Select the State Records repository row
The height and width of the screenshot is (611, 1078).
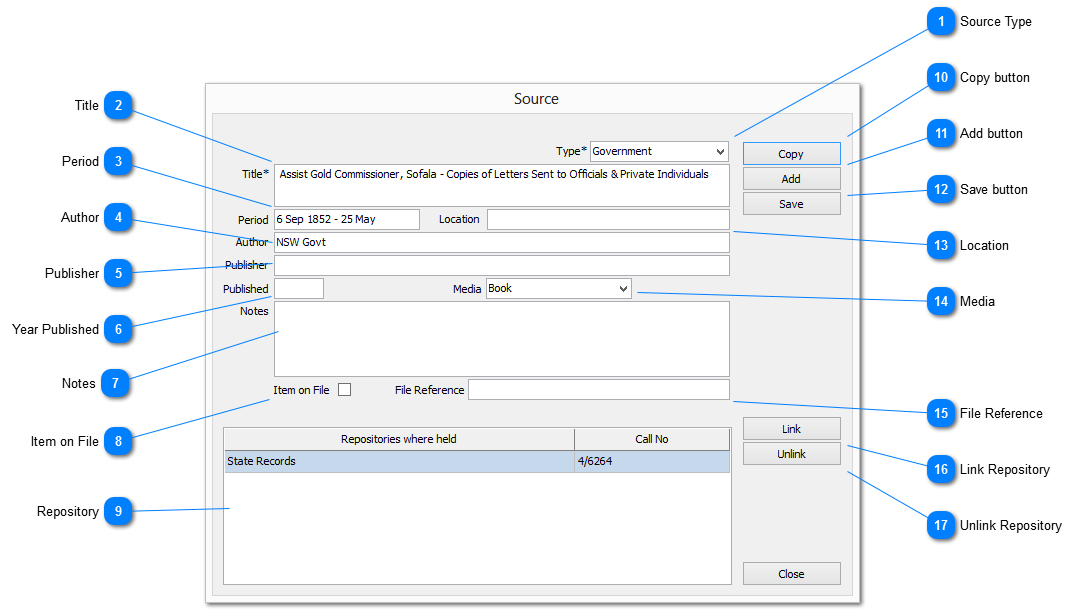[399, 462]
